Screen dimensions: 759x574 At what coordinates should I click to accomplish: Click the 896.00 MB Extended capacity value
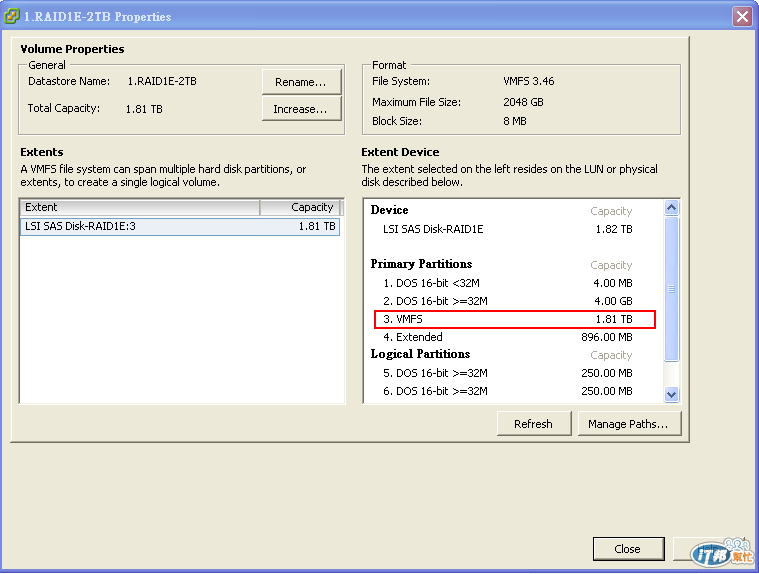click(x=607, y=337)
